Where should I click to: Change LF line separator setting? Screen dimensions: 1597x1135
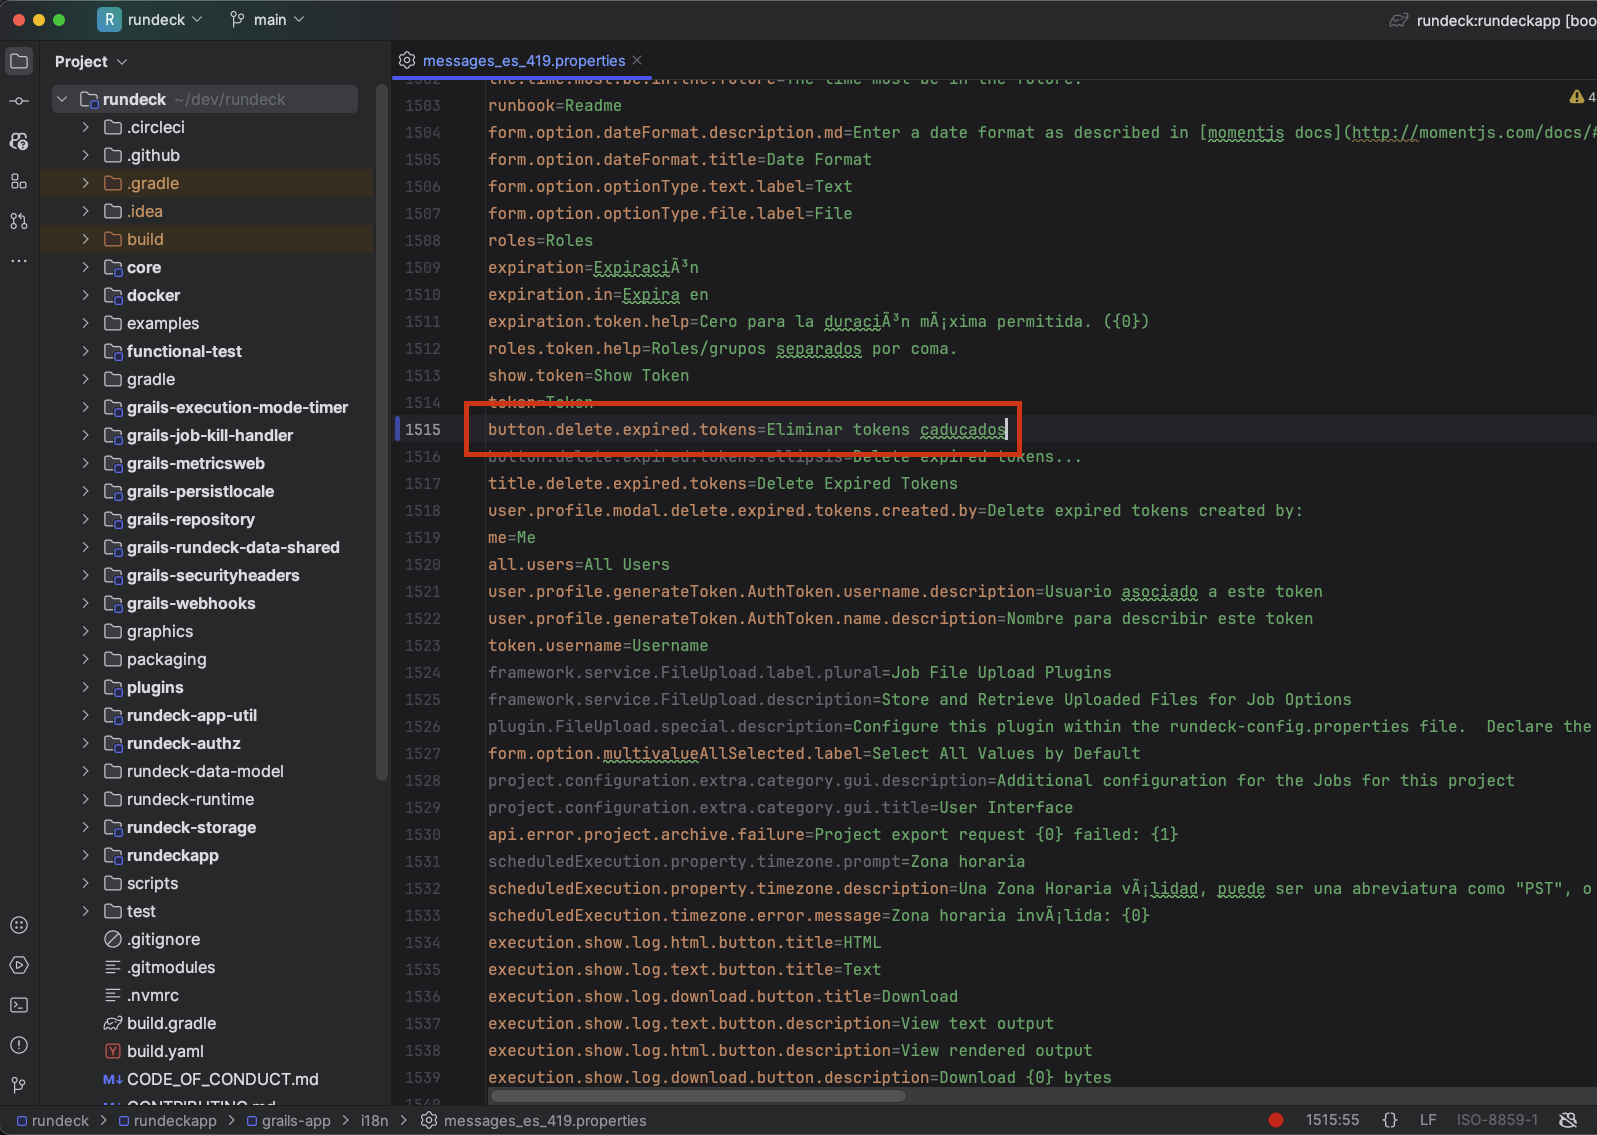tap(1428, 1120)
